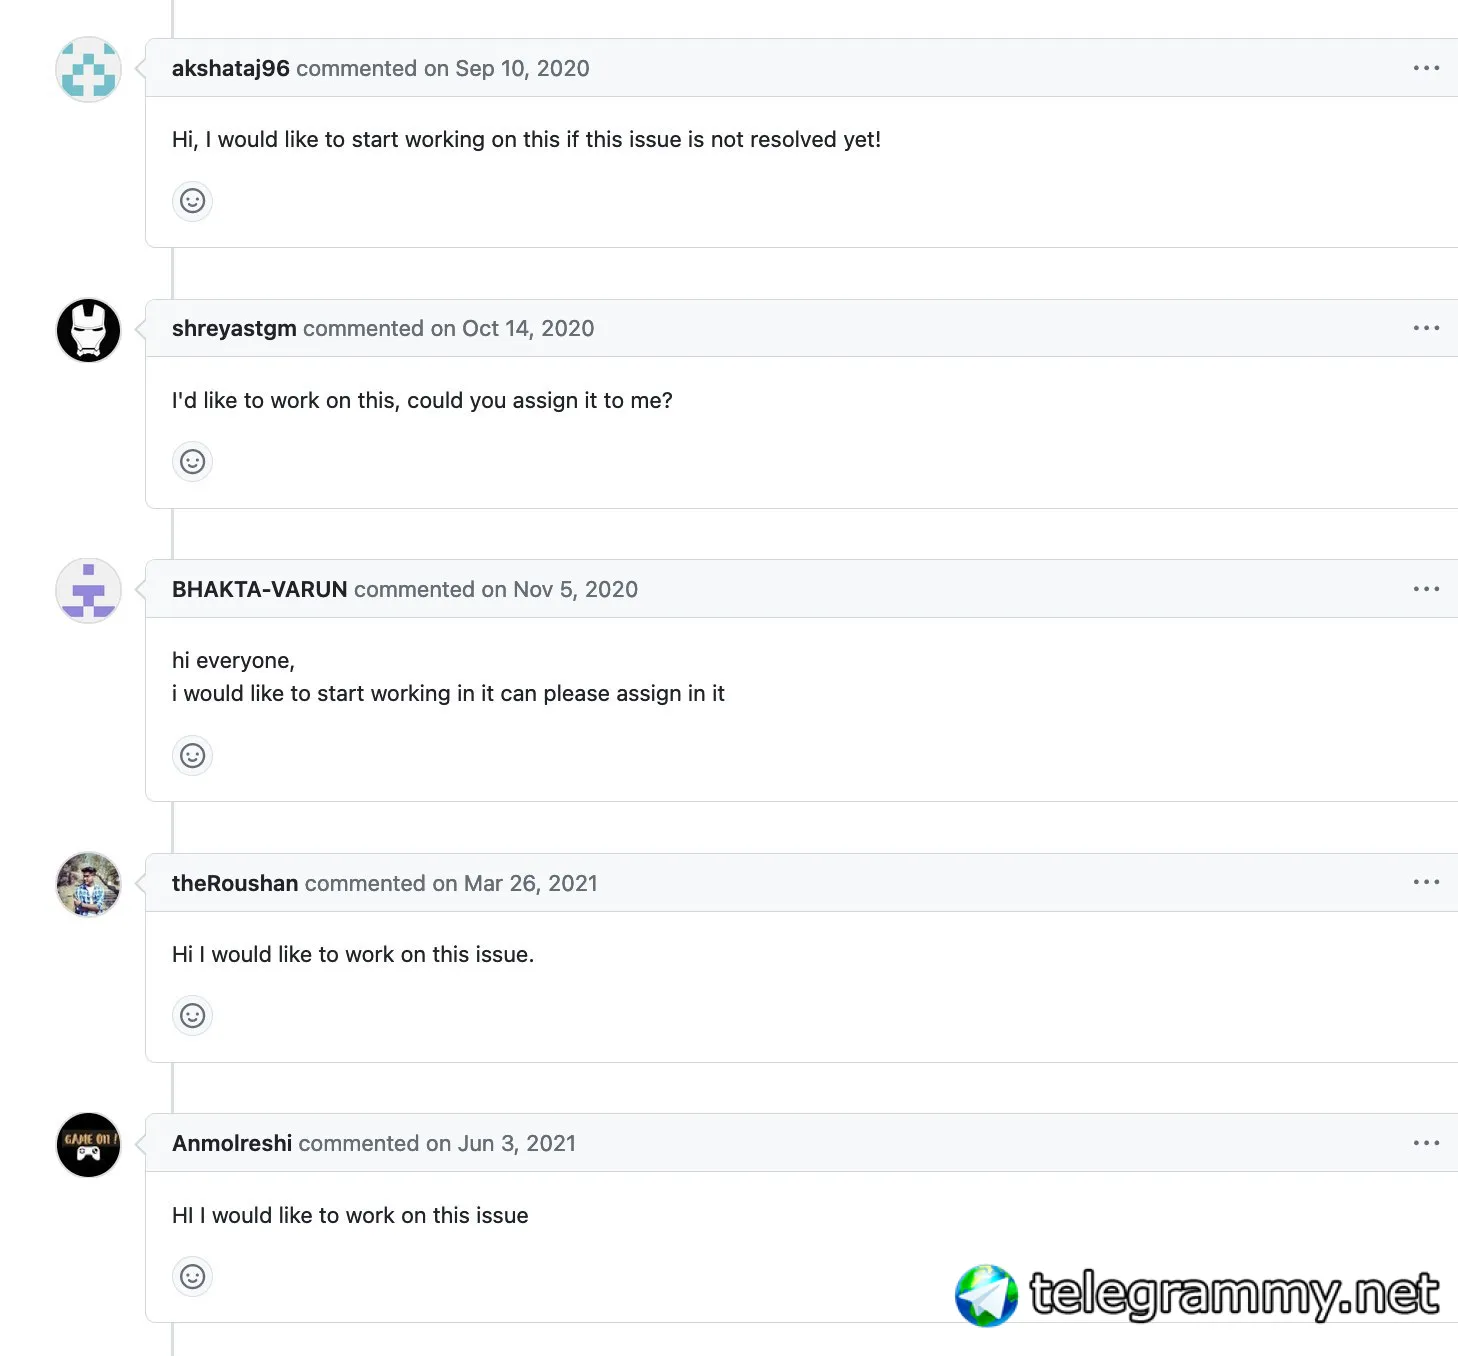The height and width of the screenshot is (1356, 1458).
Task: Open the shreyastgm username link
Action: click(x=234, y=328)
